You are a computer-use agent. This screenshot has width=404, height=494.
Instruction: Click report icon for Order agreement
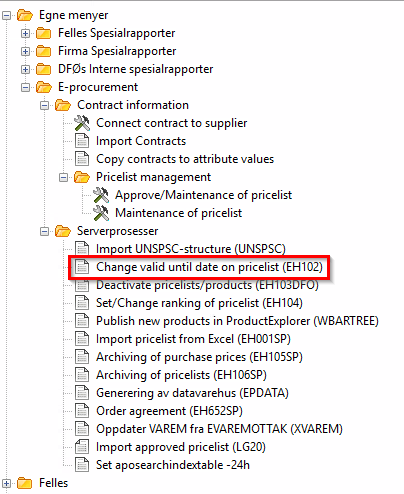click(82, 410)
